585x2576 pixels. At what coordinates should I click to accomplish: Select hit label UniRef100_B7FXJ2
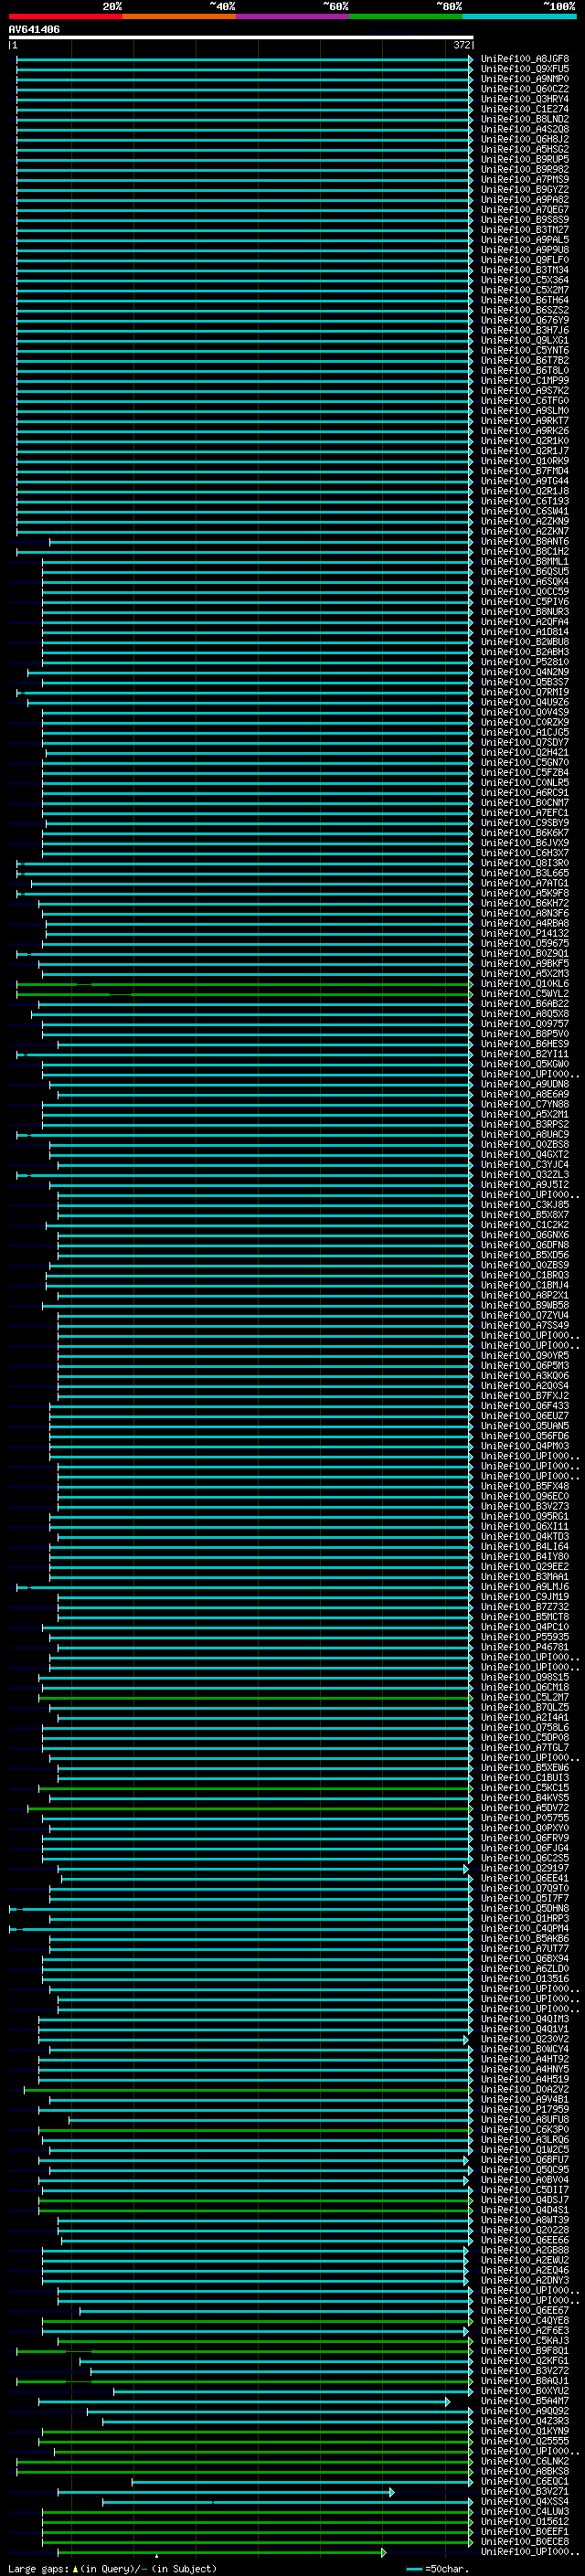coord(525,1396)
